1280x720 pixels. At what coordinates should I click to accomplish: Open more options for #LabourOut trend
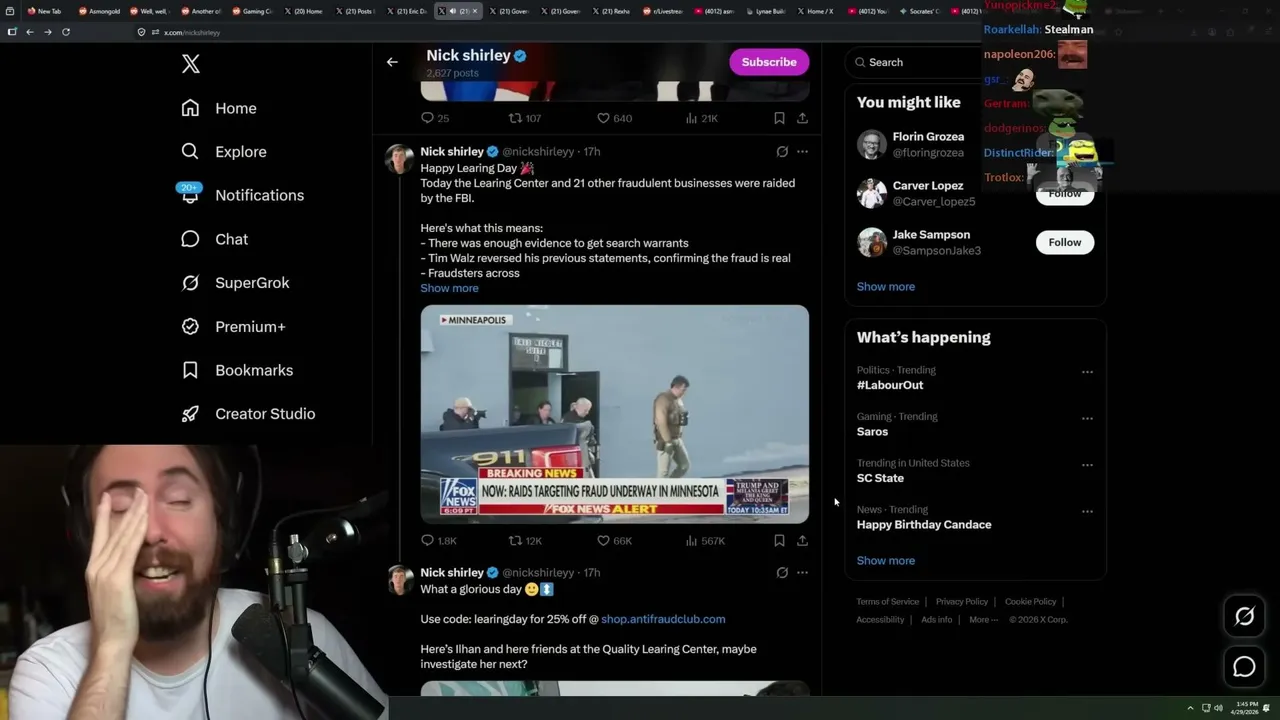1087,372
